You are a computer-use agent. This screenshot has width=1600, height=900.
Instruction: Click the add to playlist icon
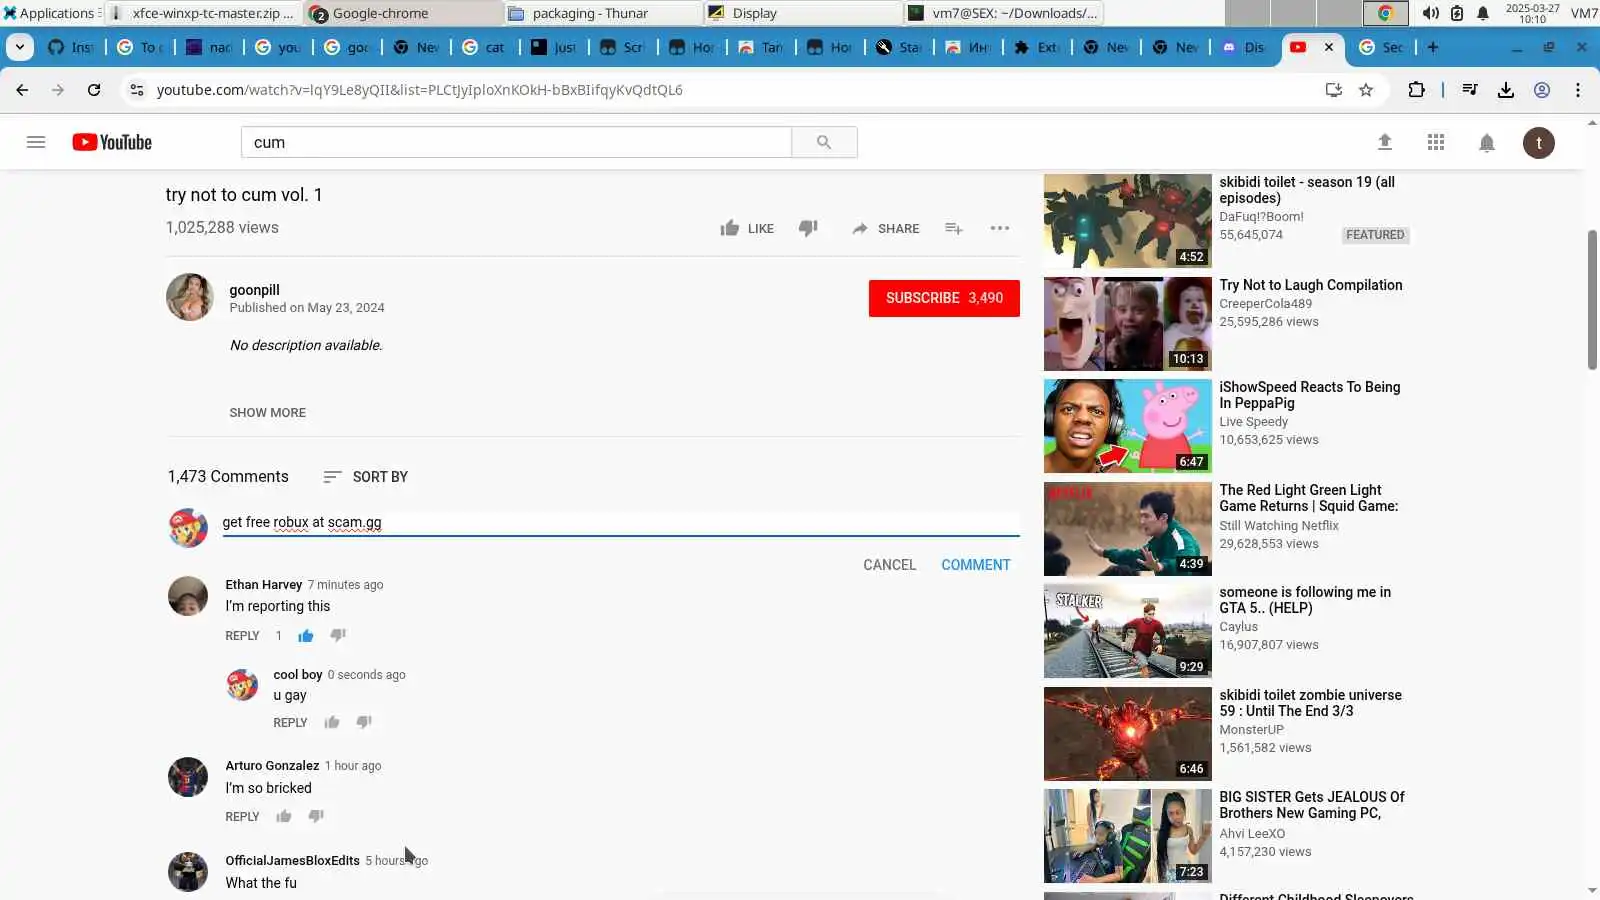click(954, 228)
